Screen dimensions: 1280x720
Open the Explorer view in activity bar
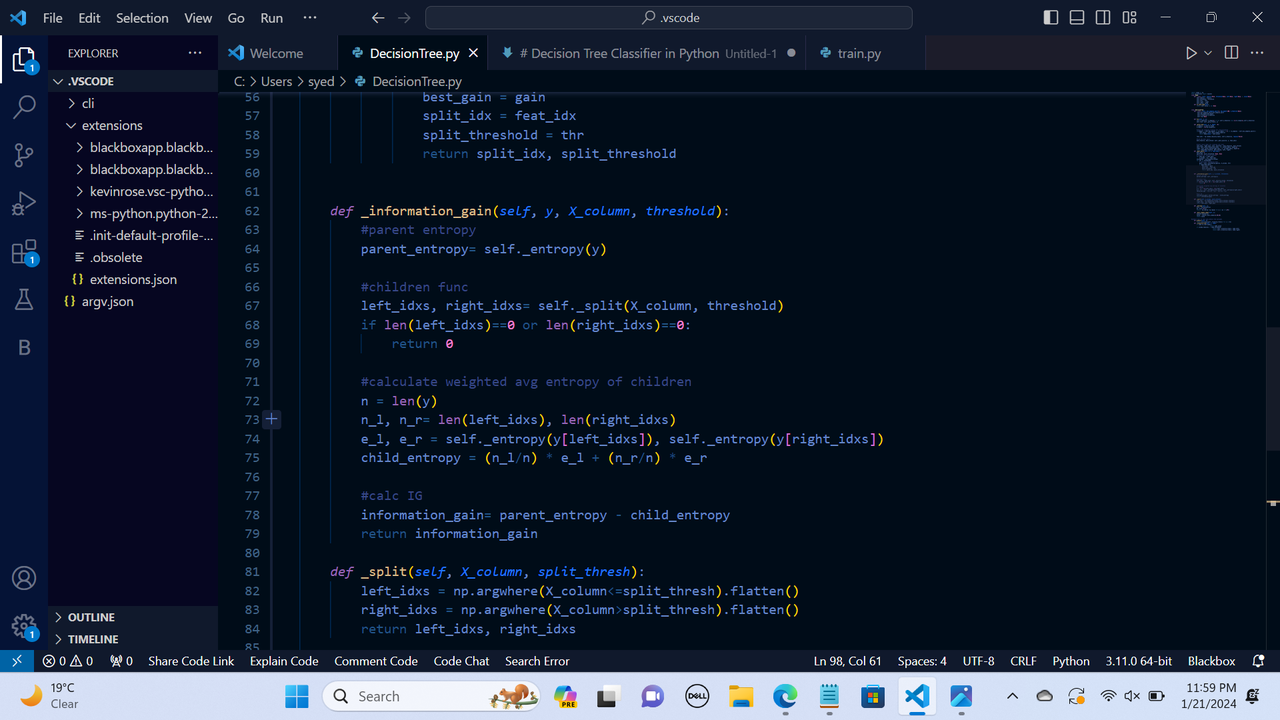coord(24,60)
